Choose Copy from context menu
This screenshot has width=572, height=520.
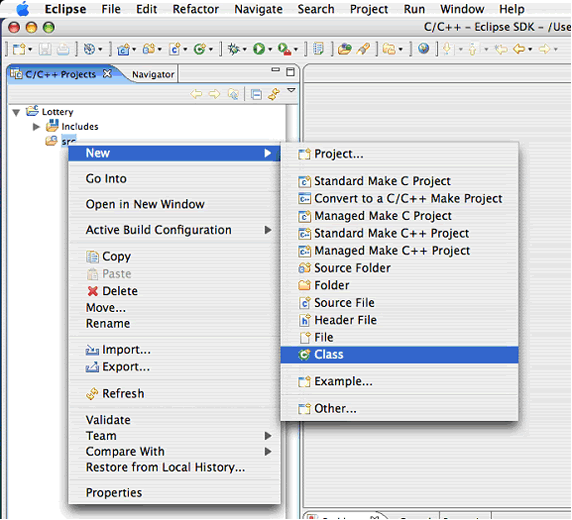(174, 257)
